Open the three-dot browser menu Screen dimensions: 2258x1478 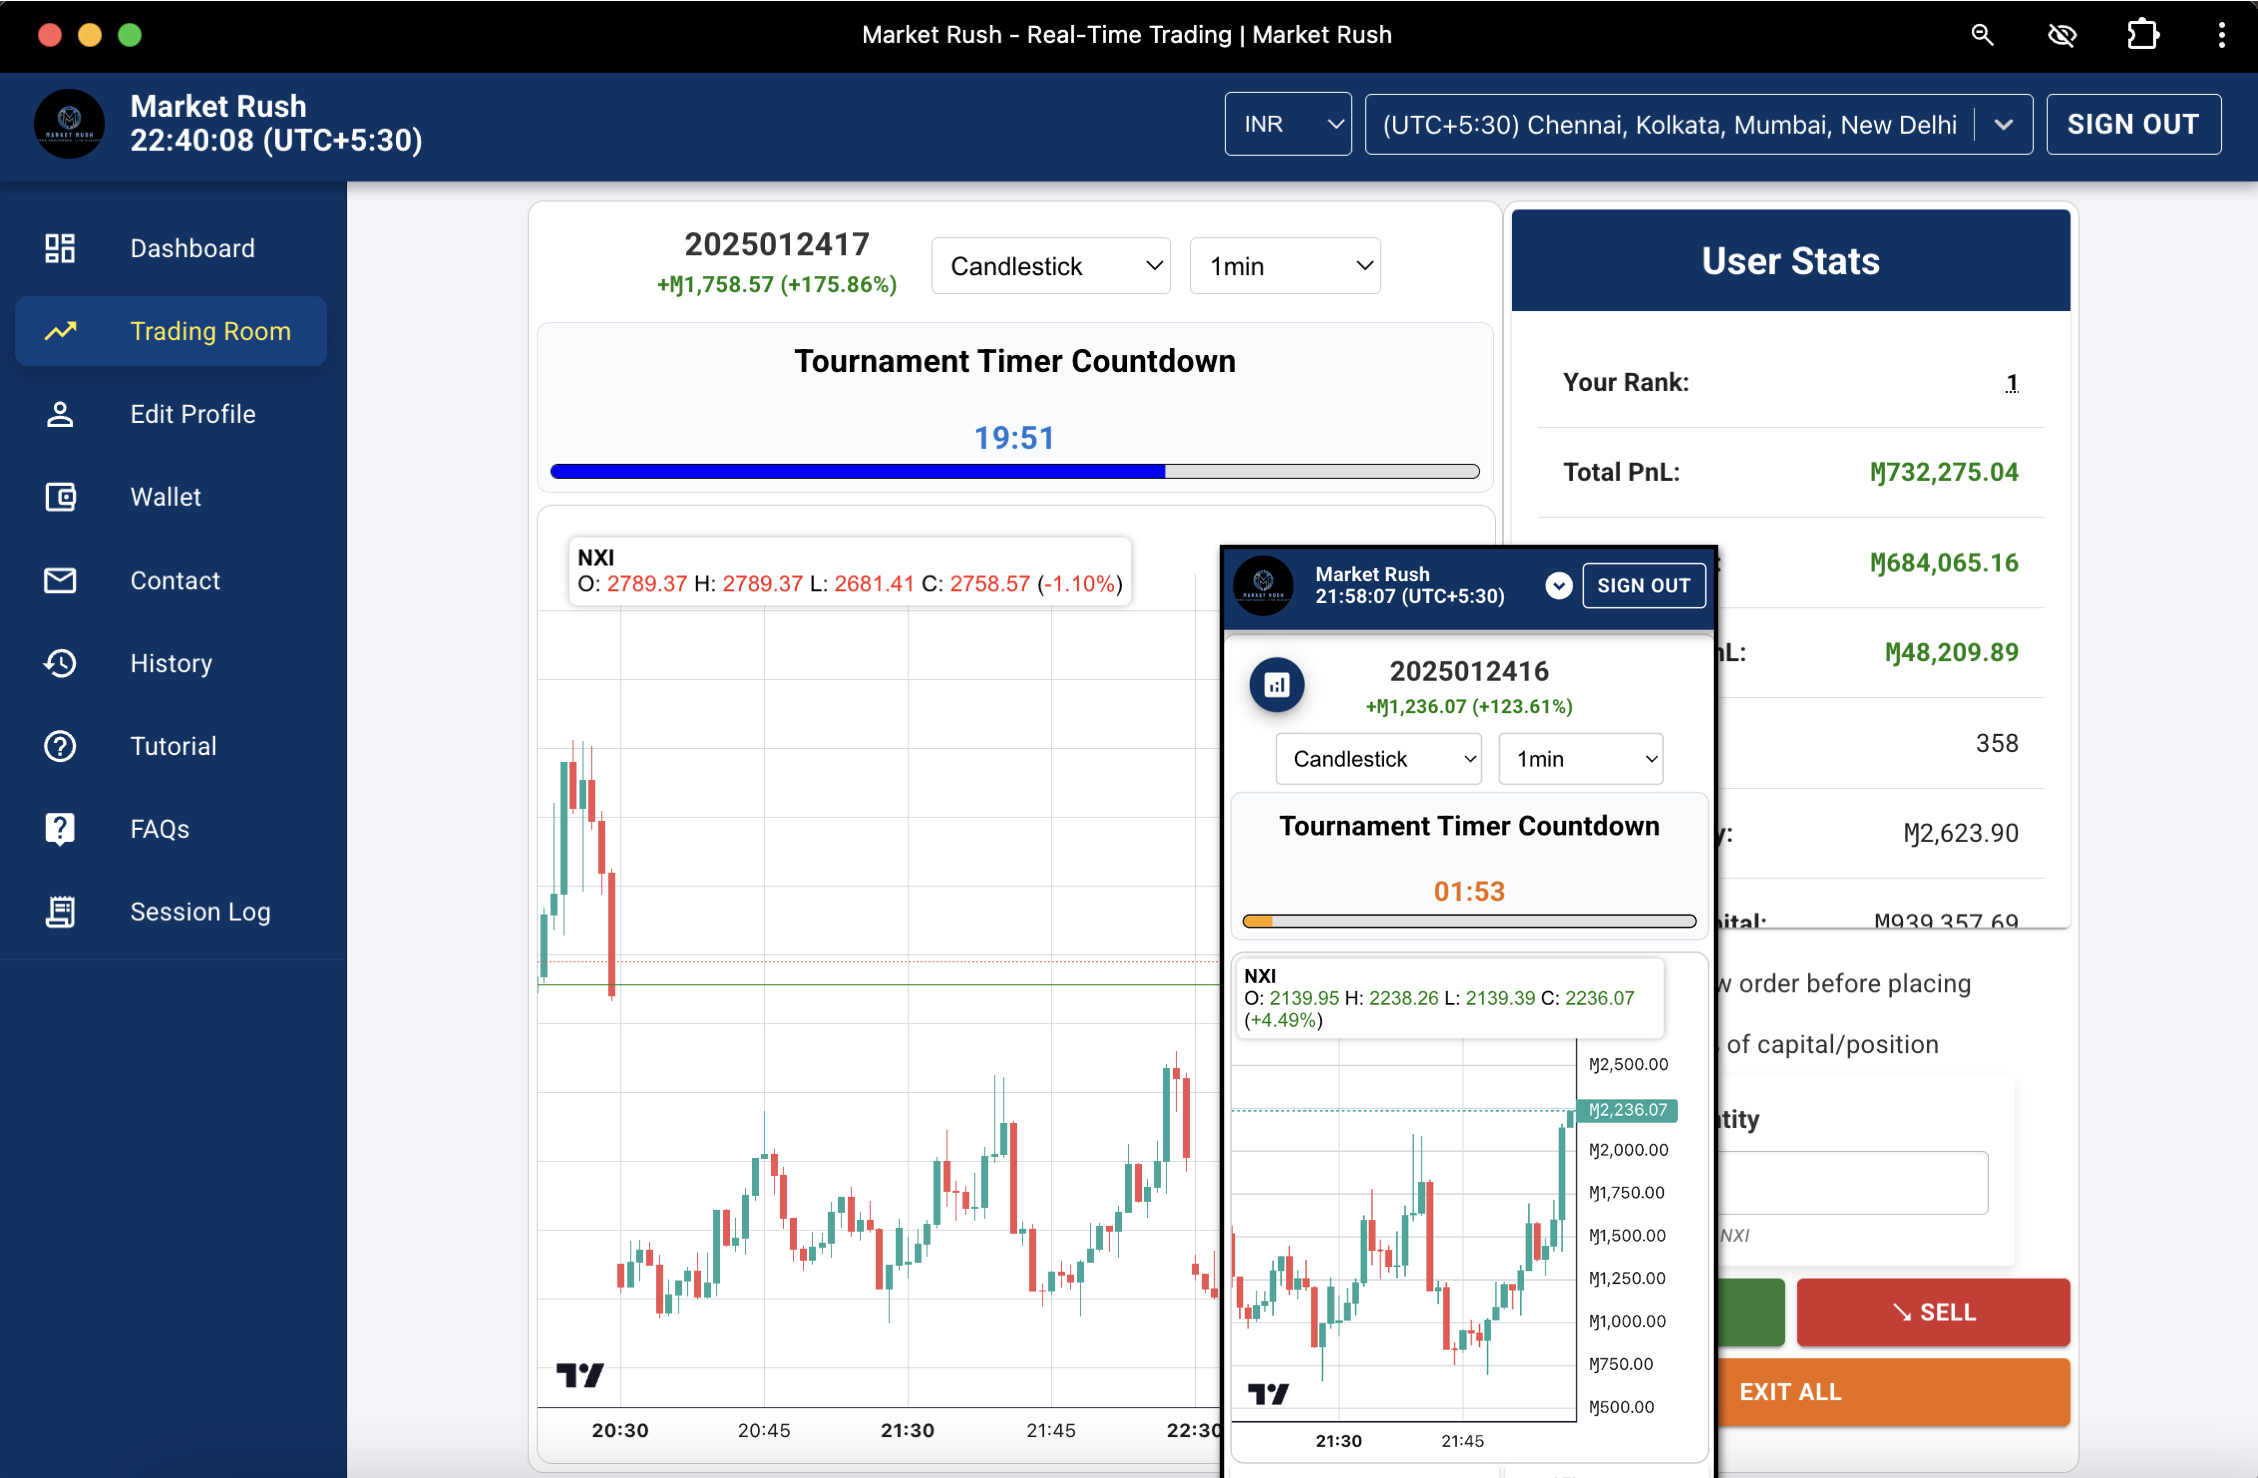[x=2221, y=35]
